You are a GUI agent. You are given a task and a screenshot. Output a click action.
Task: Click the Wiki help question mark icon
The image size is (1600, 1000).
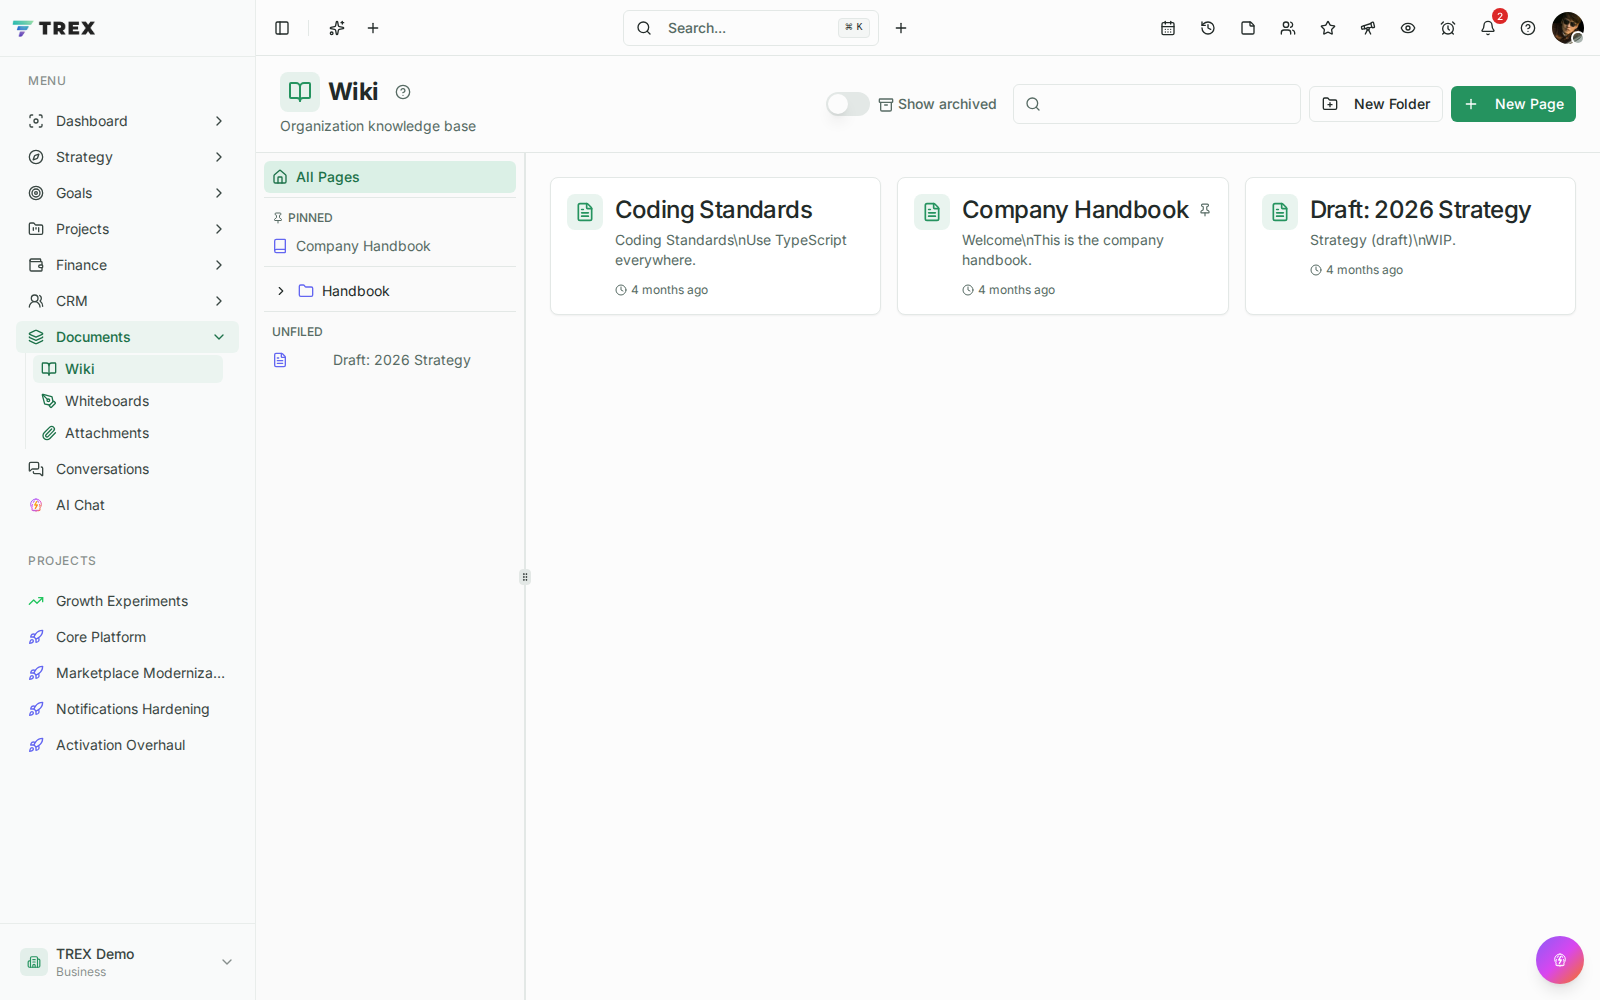click(x=403, y=92)
